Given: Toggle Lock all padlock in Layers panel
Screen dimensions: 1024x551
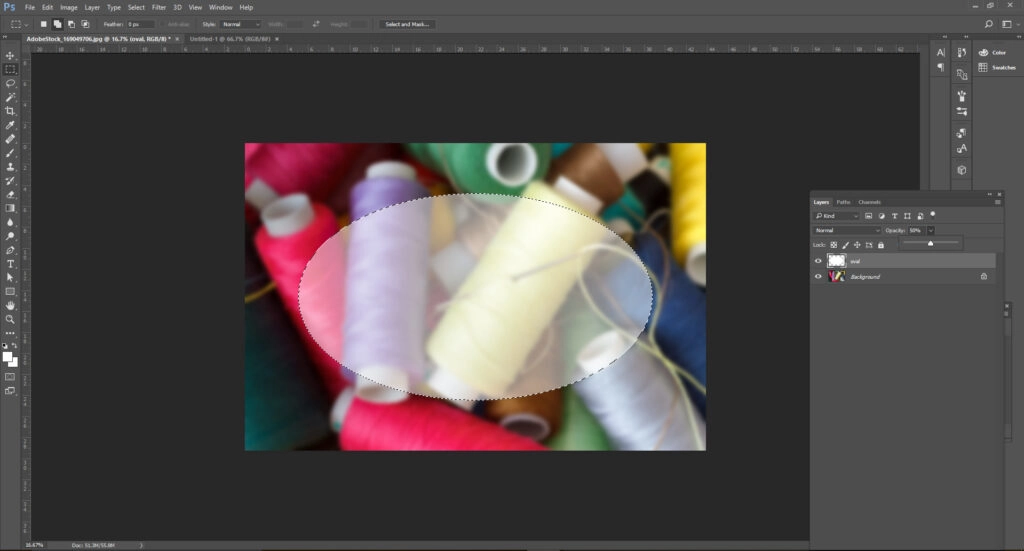Looking at the screenshot, I should tap(880, 245).
